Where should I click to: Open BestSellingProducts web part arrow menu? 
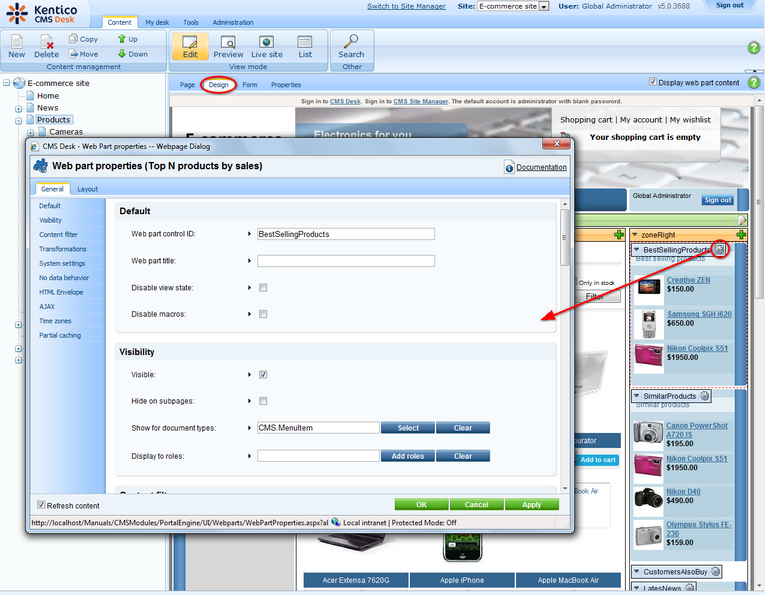tap(637, 249)
